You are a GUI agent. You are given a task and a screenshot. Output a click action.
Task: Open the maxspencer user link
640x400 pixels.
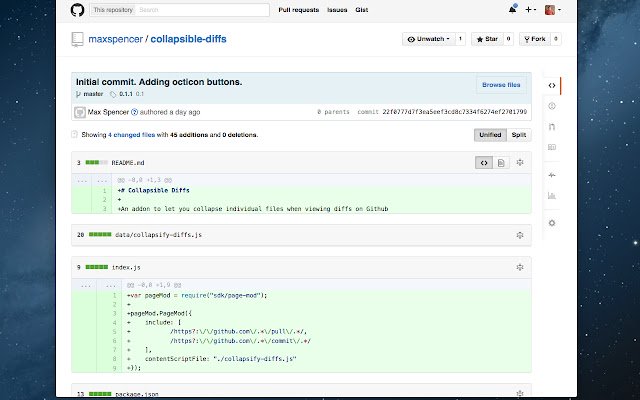coord(116,39)
